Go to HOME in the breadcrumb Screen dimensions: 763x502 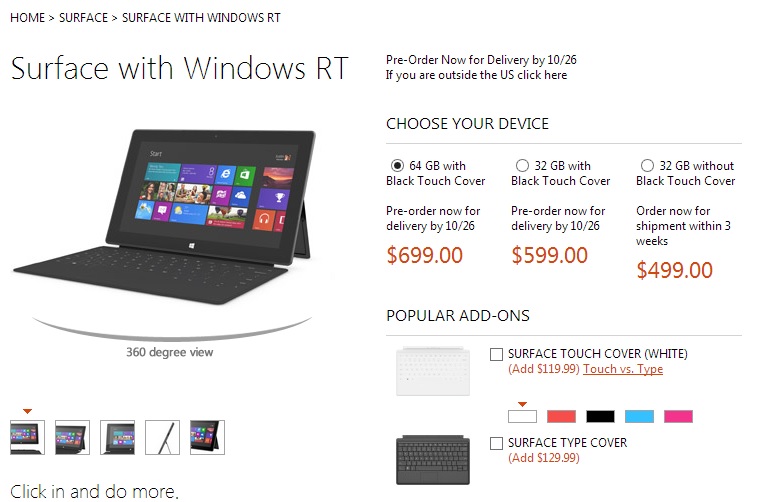27,18
